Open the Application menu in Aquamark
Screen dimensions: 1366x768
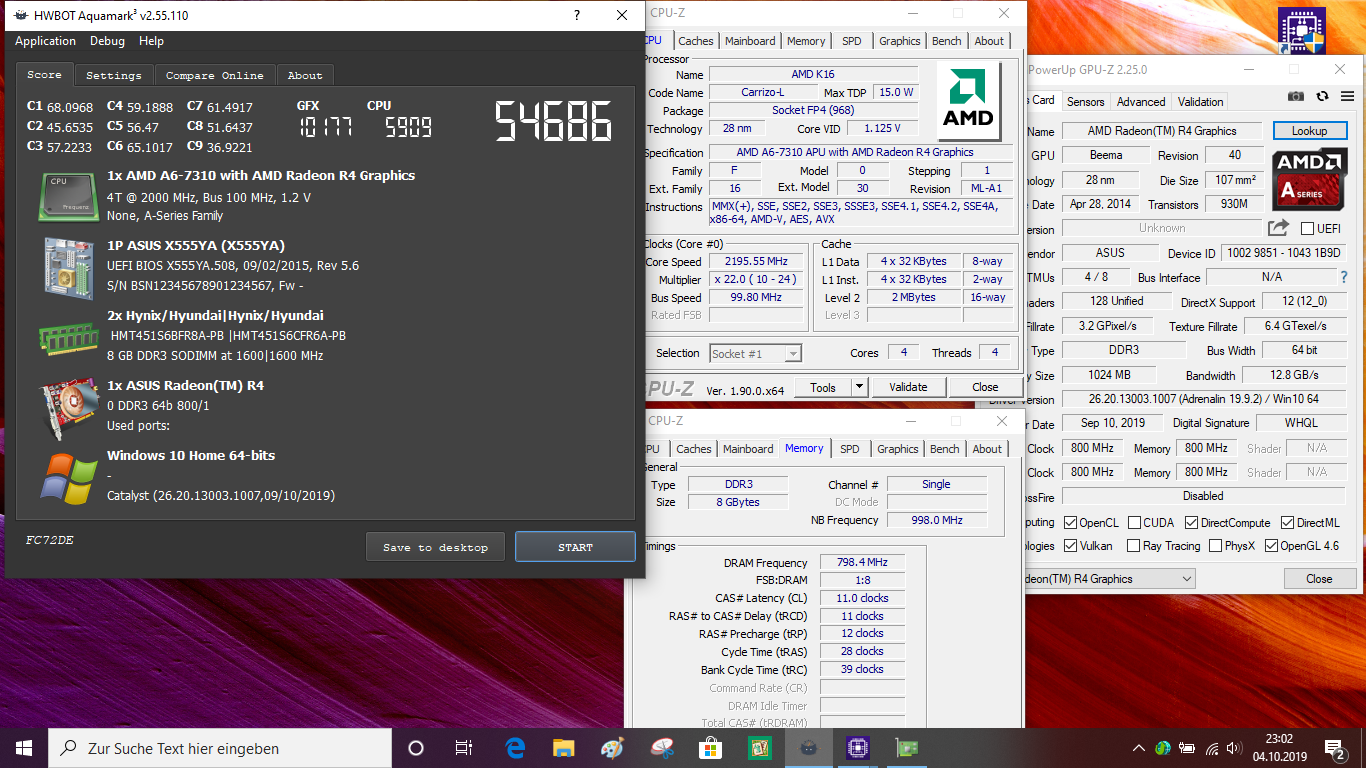[45, 41]
